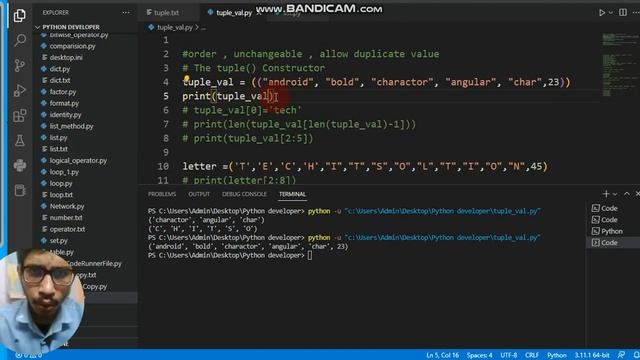Open Explorer views and more actions menu
This screenshot has height=360, width=640.
126,13
